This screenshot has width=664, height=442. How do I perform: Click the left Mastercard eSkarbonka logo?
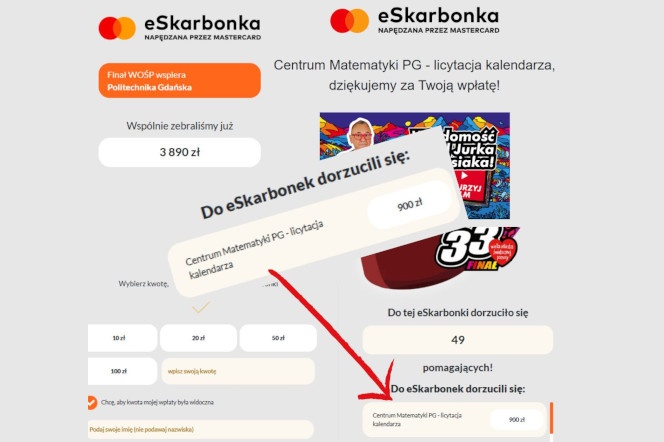(x=180, y=28)
